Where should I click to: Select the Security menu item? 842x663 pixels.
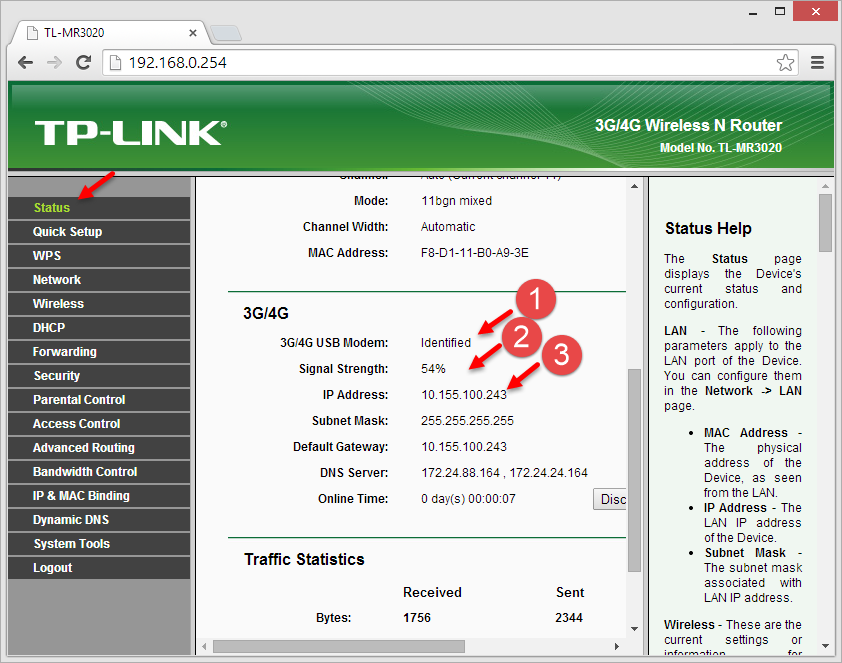click(99, 376)
